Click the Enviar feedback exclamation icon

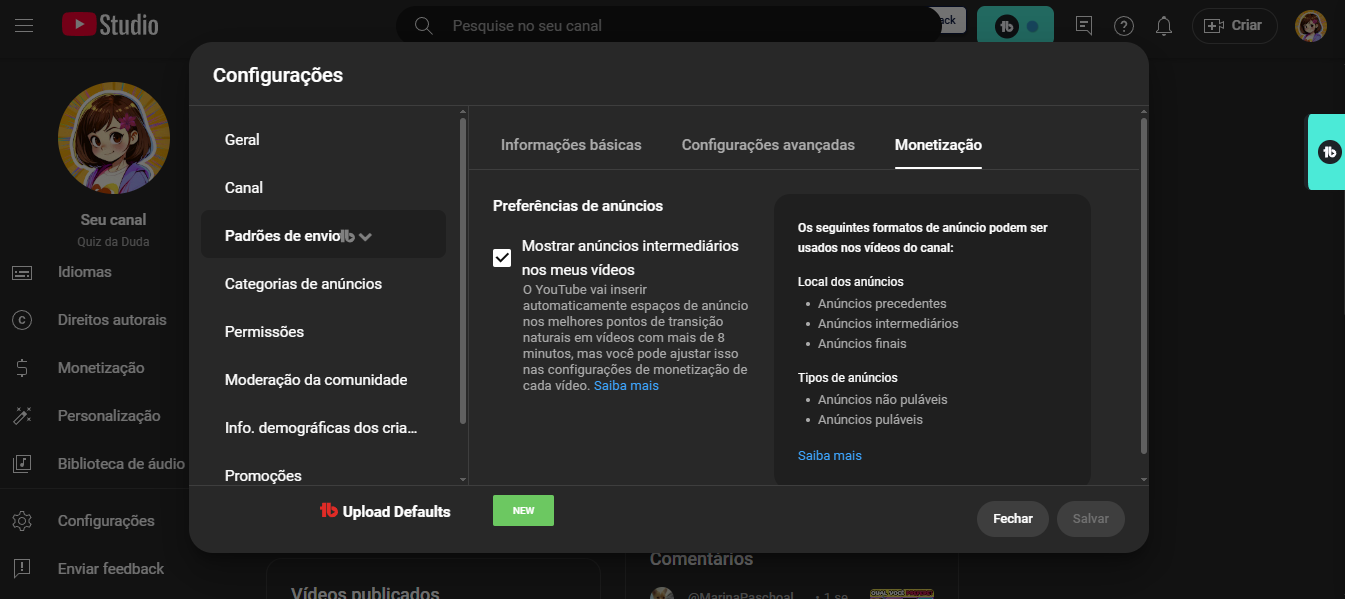23,569
